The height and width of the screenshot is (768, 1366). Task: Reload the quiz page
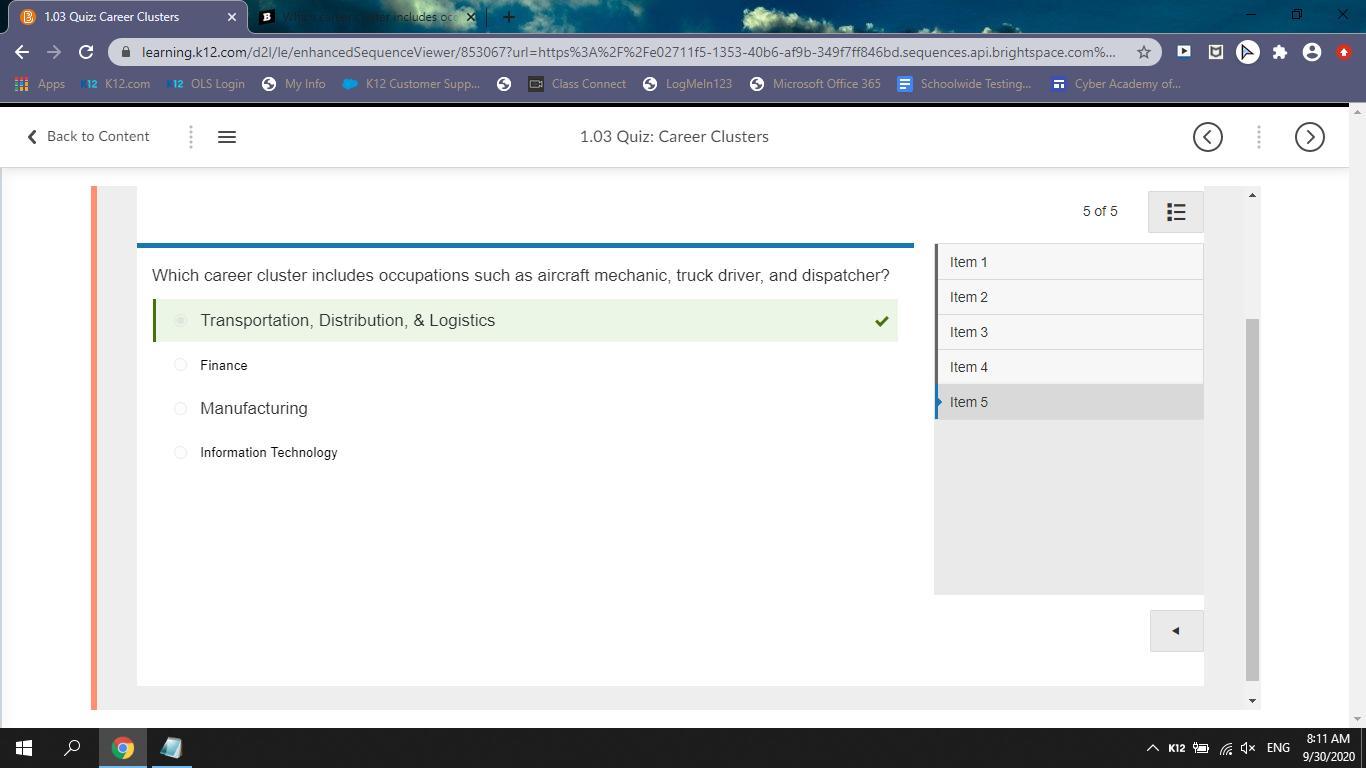point(86,52)
